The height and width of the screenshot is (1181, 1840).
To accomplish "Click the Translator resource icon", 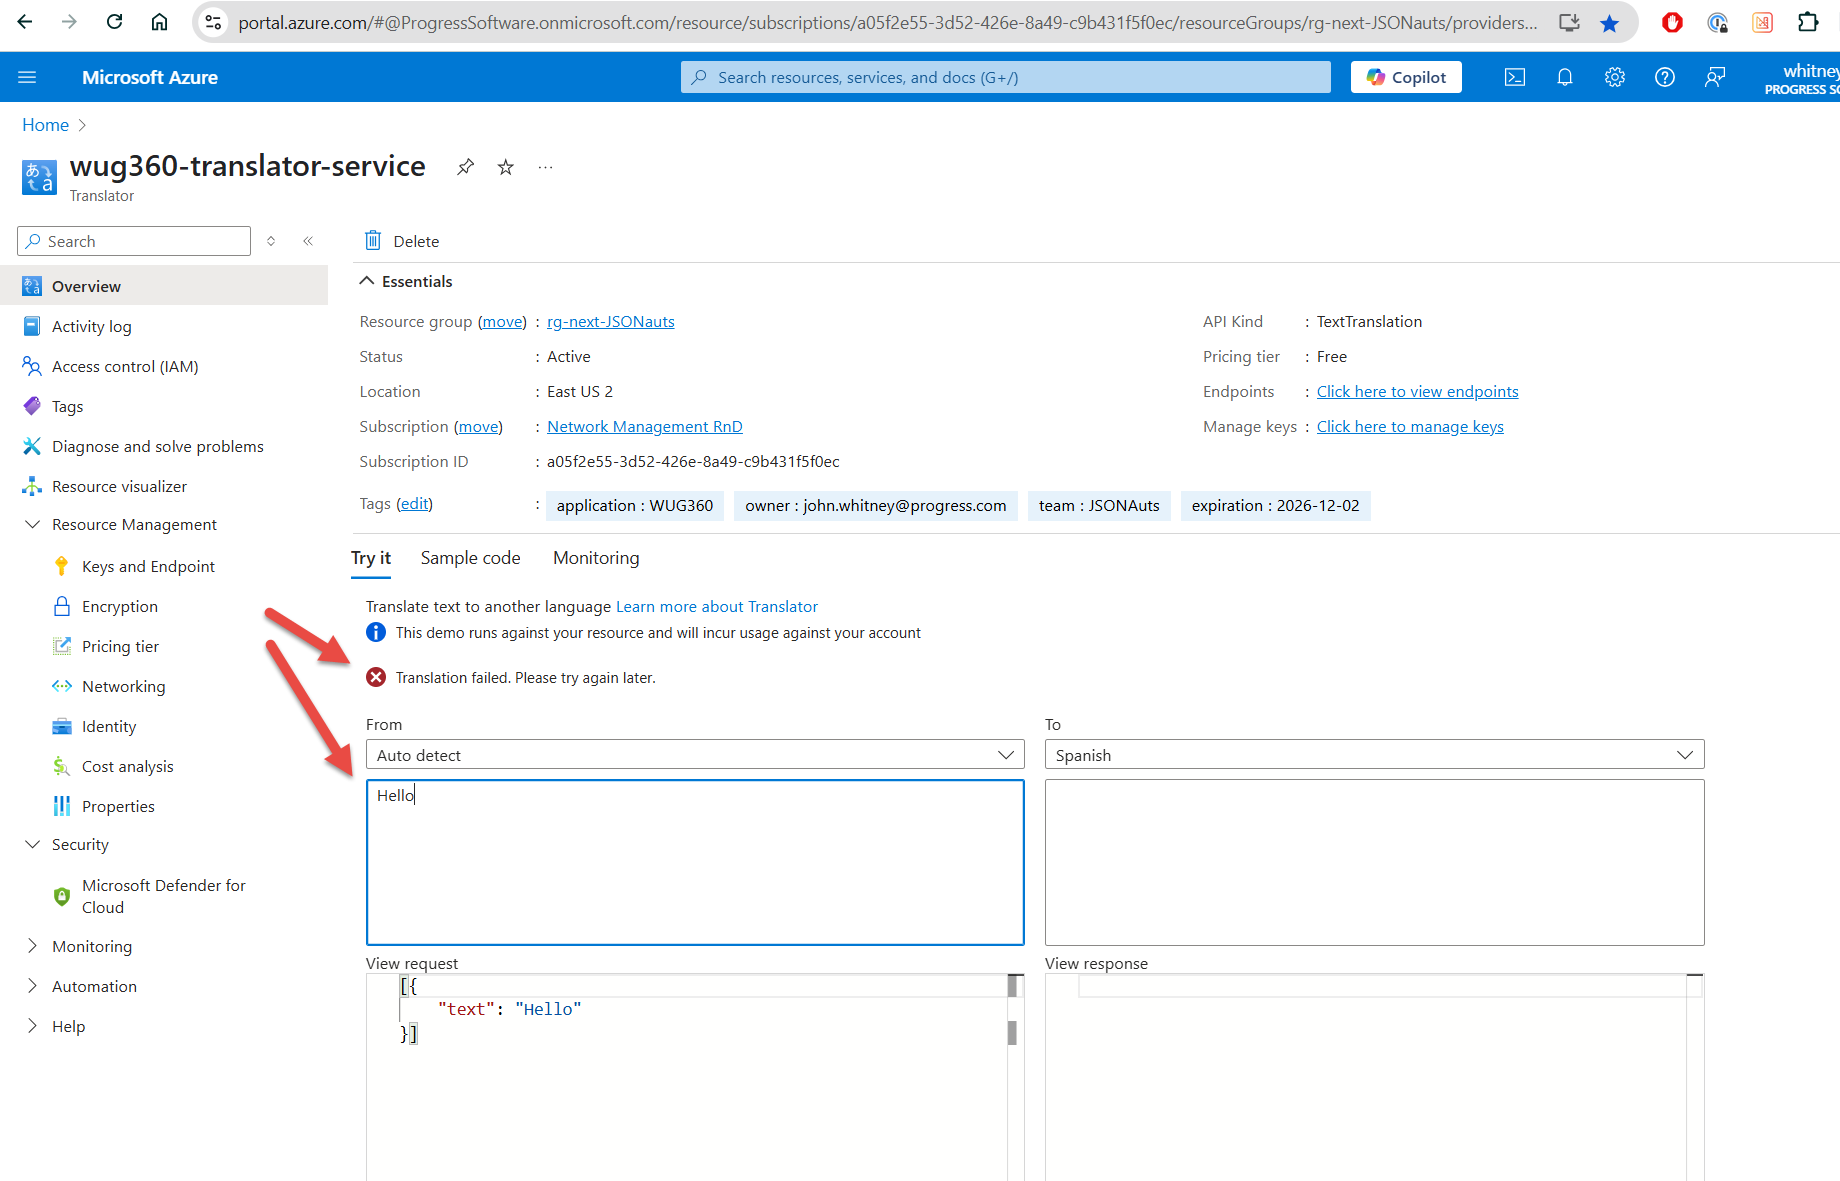I will click(x=39, y=177).
